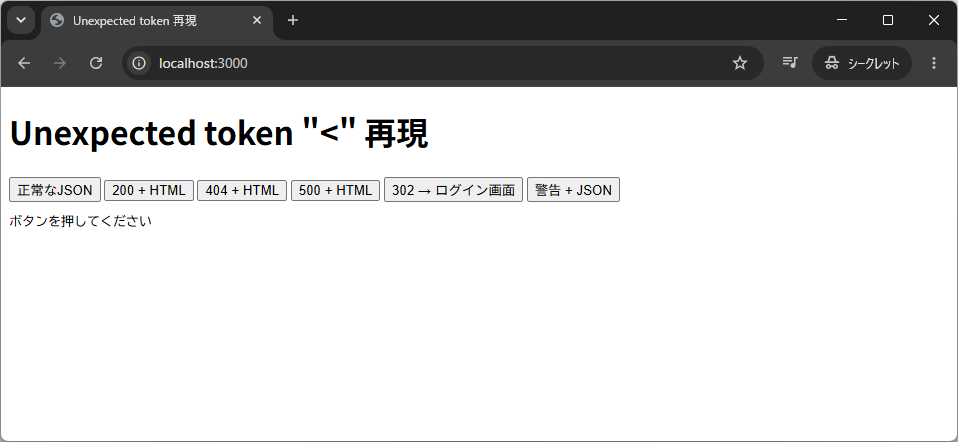Click the Unexpected token "<" 再現 heading
This screenshot has width=958, height=442.
[x=219, y=133]
